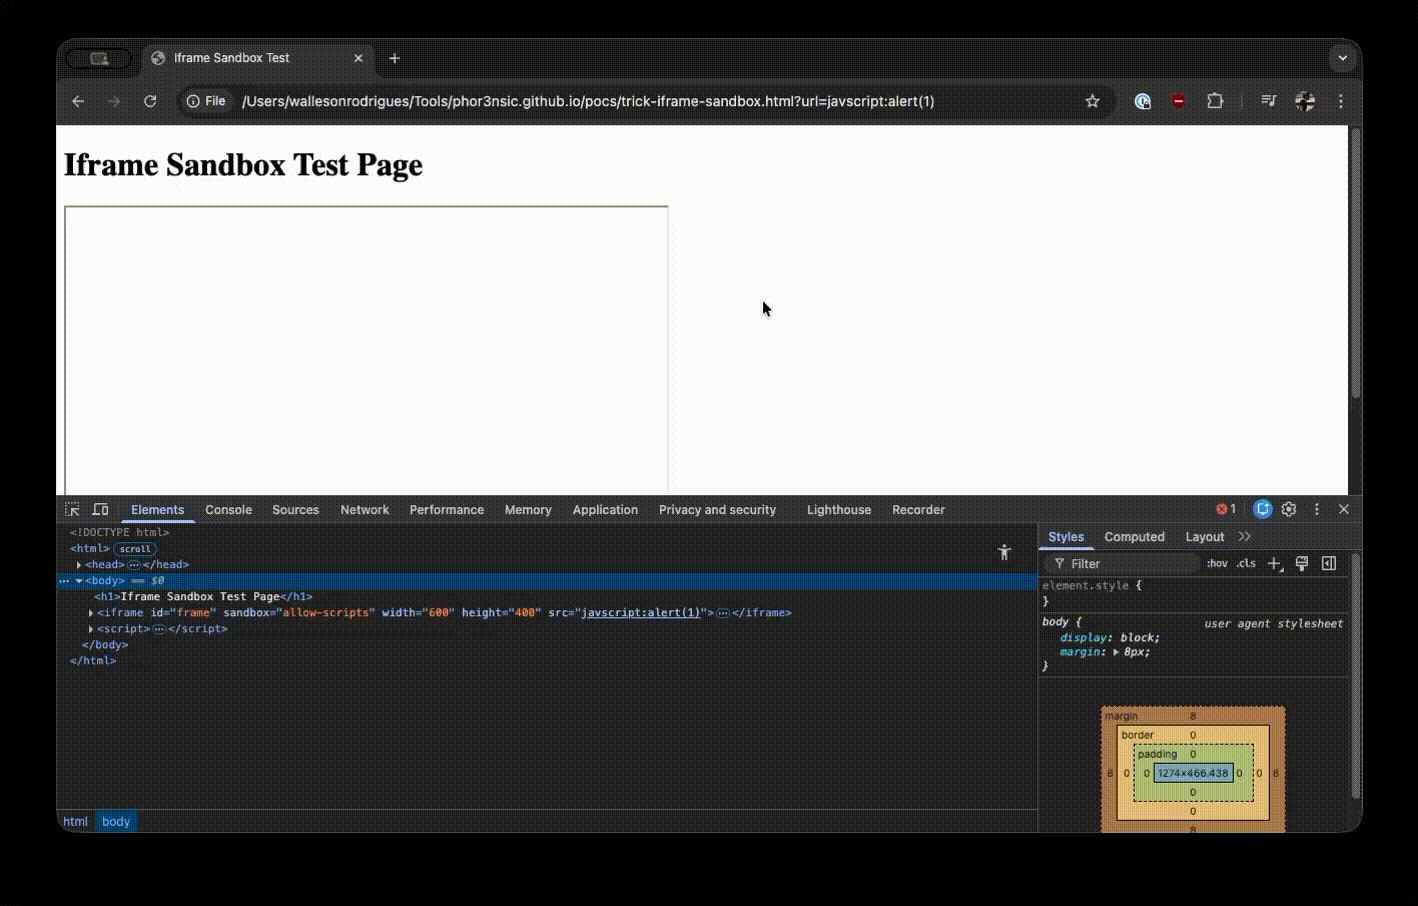
Task: Toggle the device toolbar icon
Action: click(x=100, y=509)
